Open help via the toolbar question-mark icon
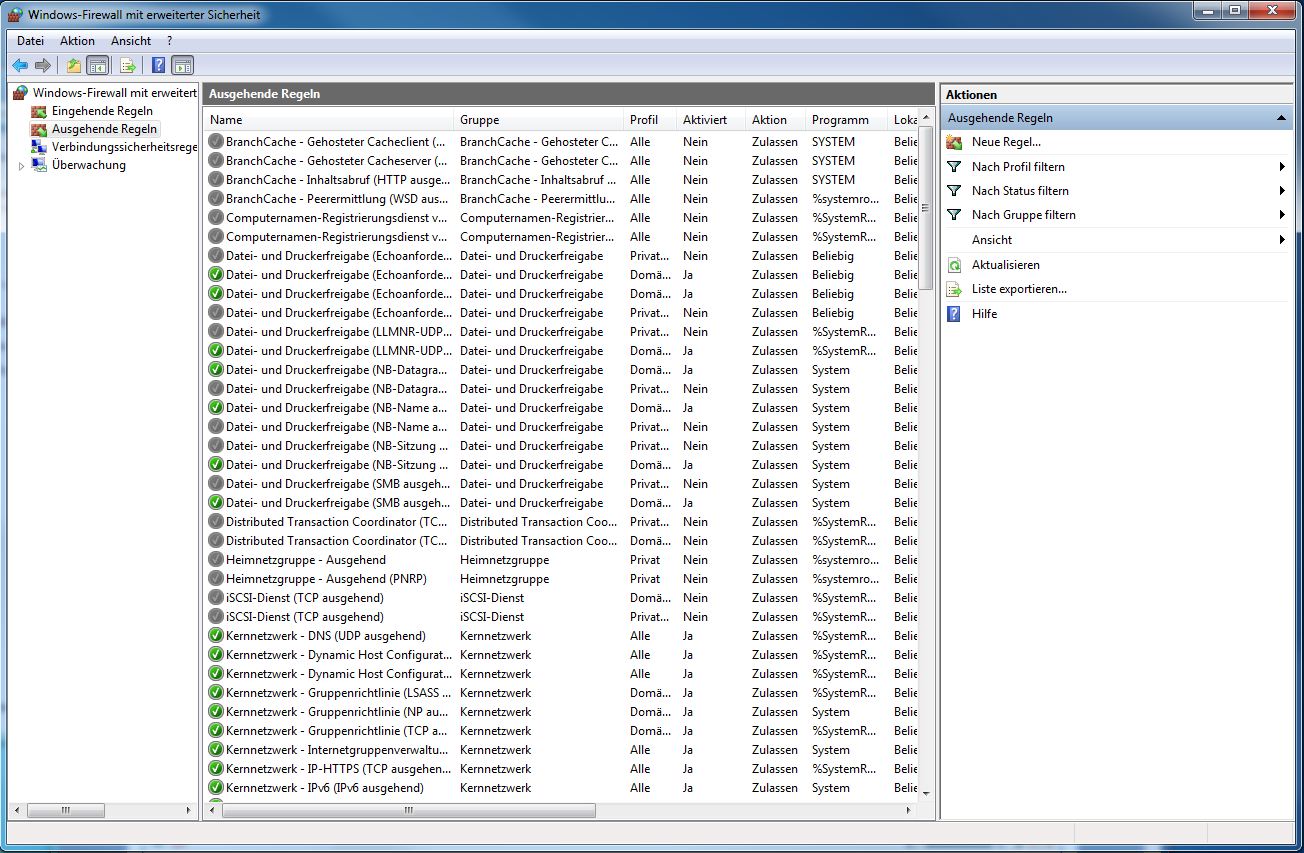 coord(158,66)
